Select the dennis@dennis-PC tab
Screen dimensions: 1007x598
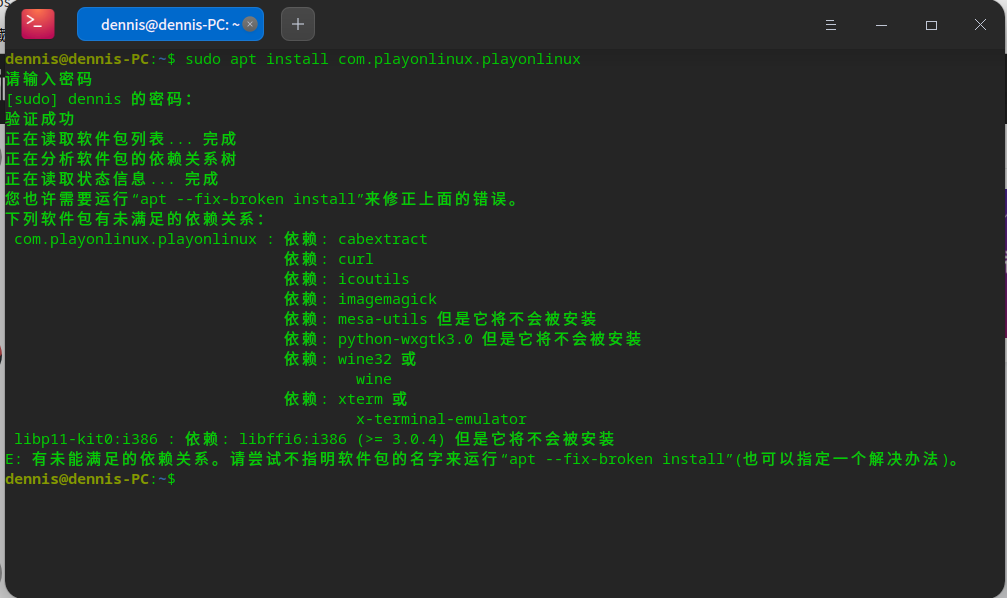[170, 24]
